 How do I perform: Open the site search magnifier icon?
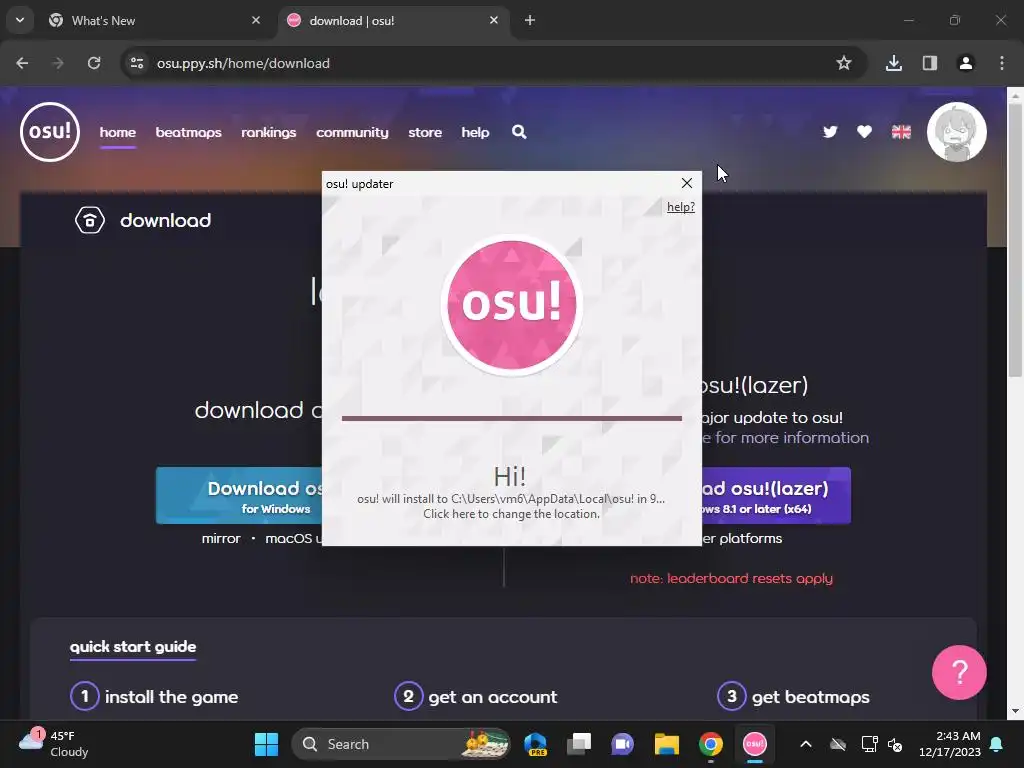coord(519,132)
